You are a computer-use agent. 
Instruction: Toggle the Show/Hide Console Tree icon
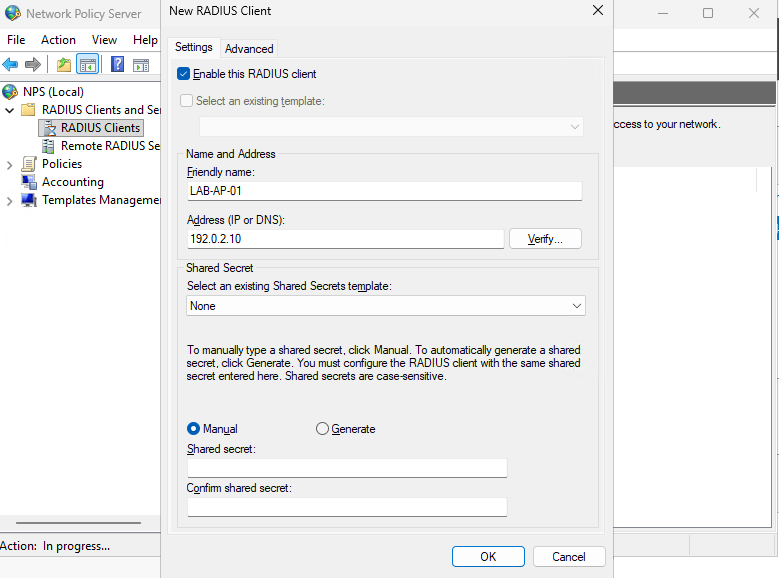87,65
